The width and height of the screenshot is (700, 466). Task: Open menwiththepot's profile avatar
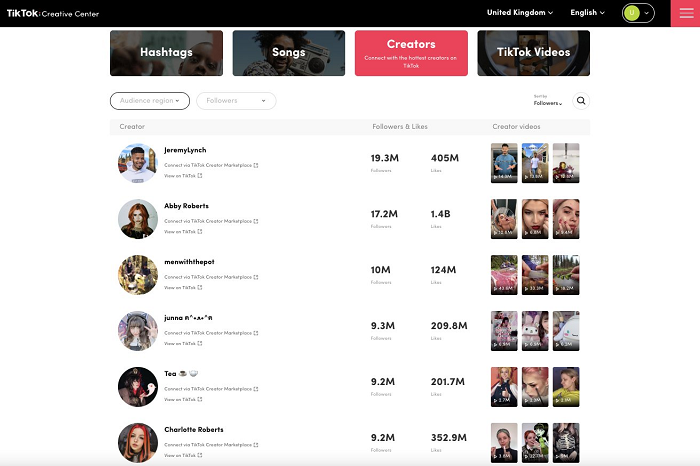[x=138, y=275]
